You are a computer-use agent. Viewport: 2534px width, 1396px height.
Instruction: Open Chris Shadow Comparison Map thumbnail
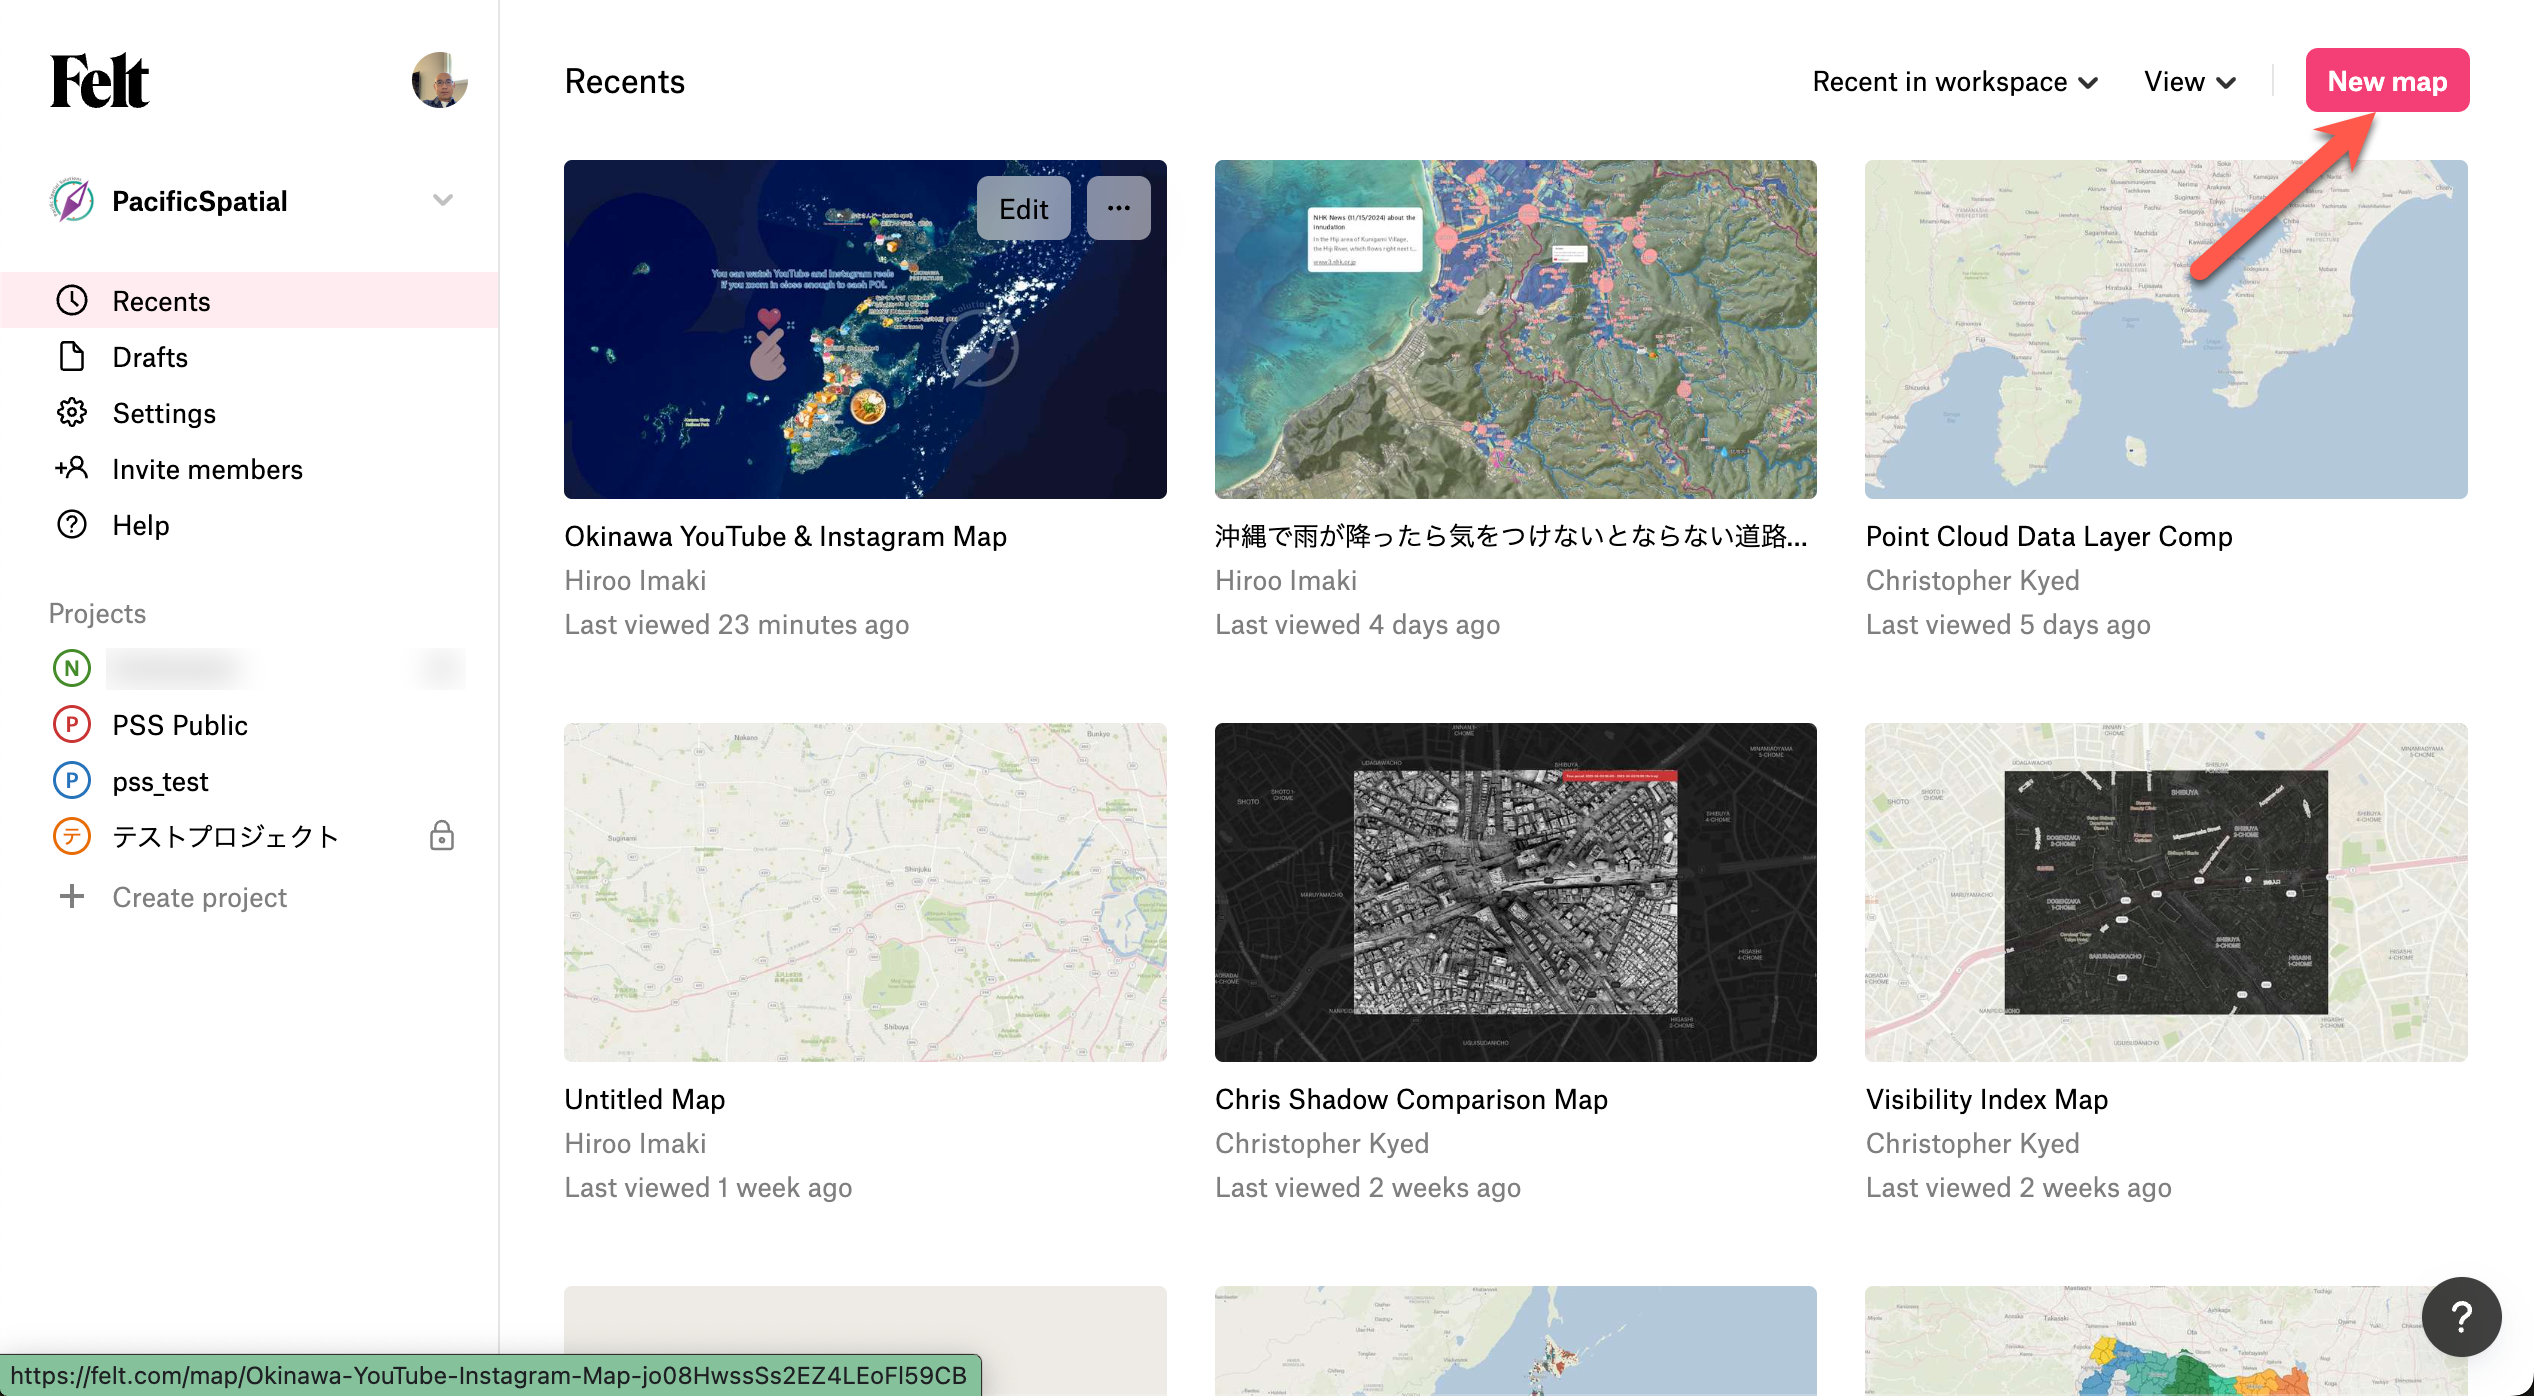1515,892
